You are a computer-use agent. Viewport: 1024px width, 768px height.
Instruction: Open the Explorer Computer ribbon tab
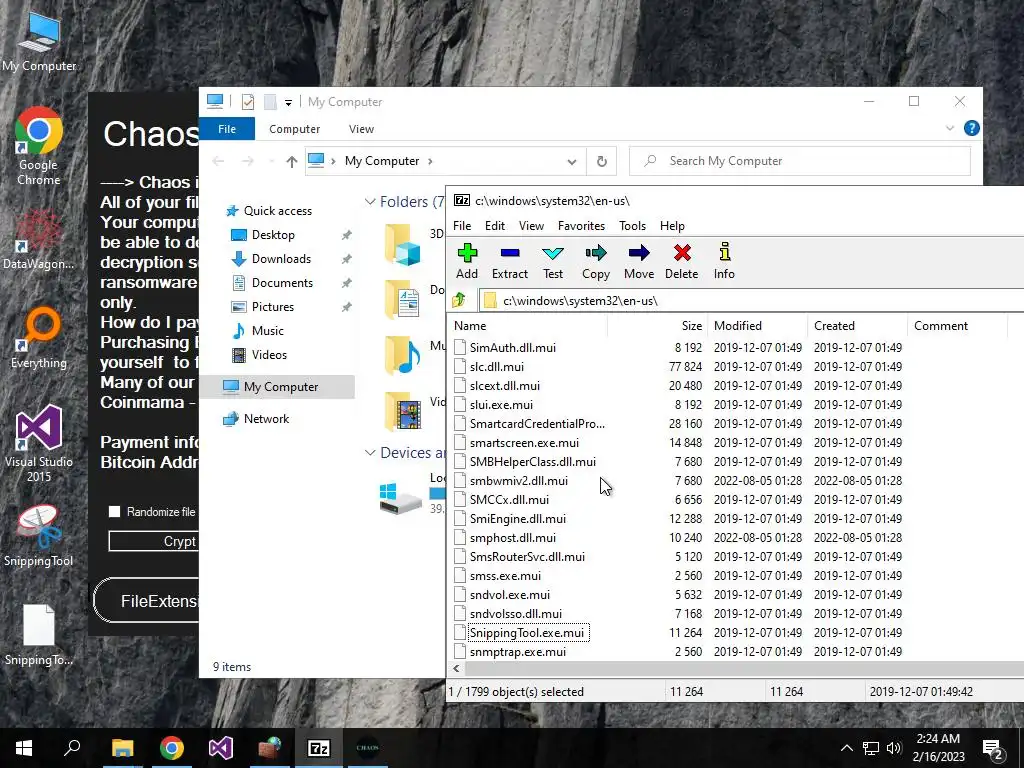click(295, 129)
